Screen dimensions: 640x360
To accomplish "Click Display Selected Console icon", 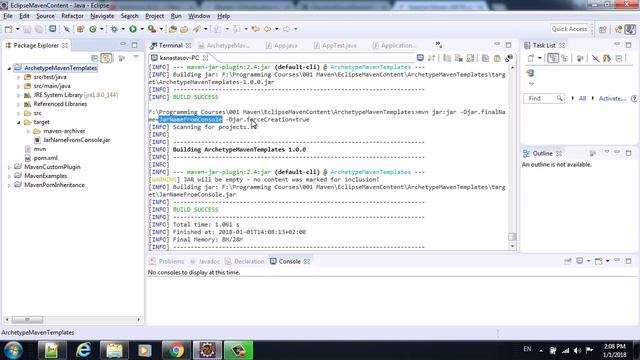I will (580, 261).
